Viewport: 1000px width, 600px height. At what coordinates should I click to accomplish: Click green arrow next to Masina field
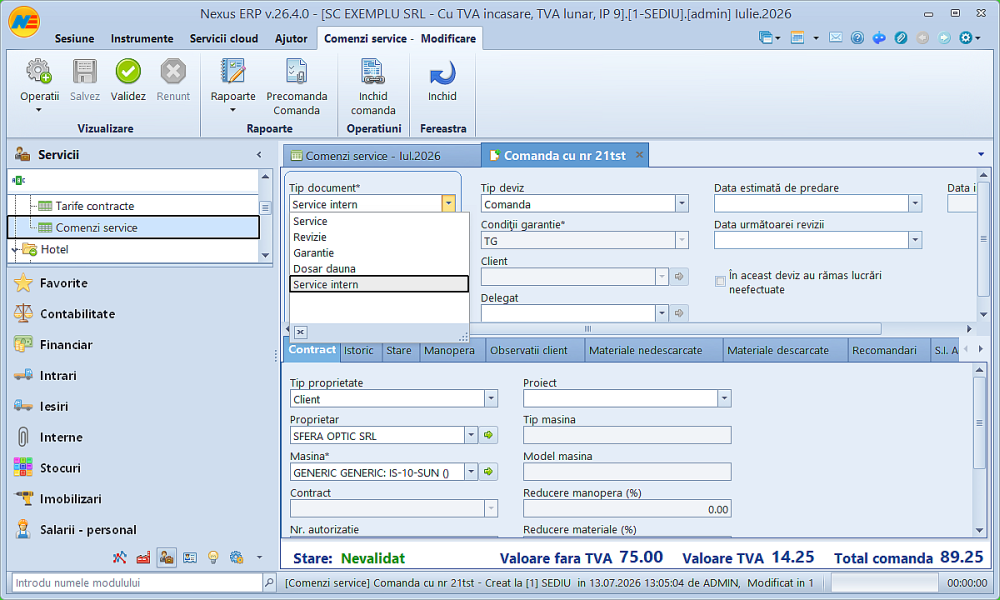(489, 472)
